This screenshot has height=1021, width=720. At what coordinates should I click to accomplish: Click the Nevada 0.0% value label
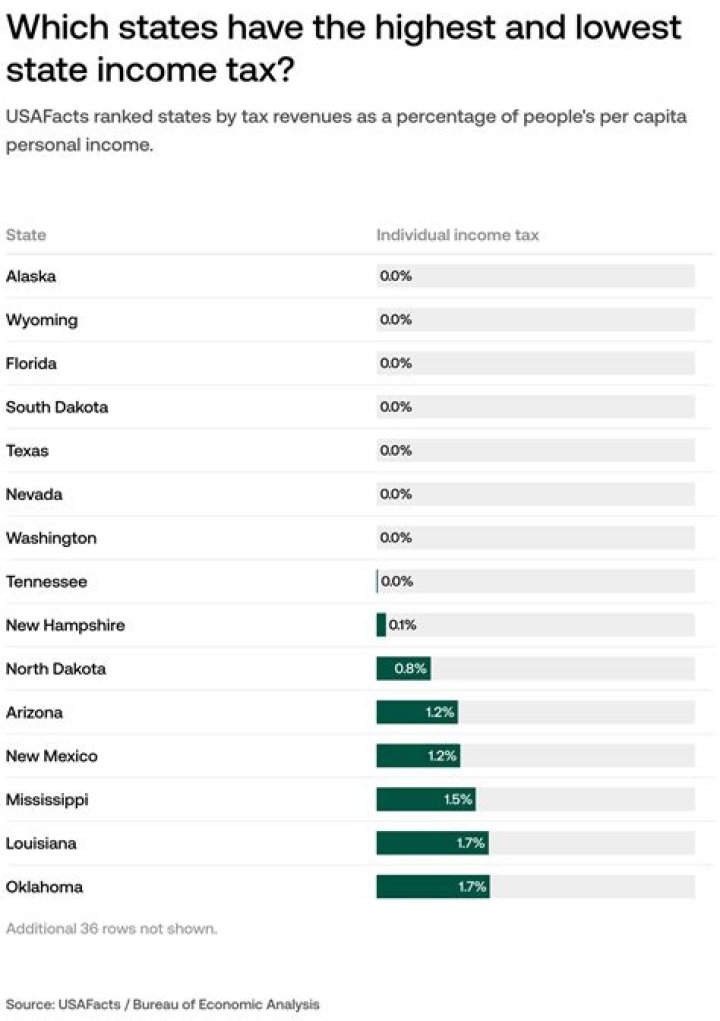(396, 494)
